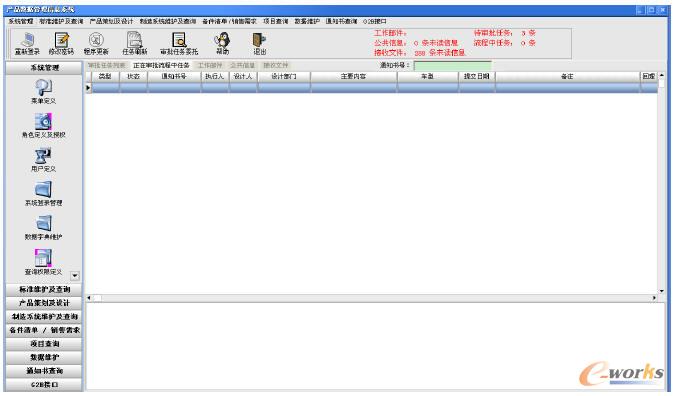Click the 通知书查询 sidebar button
Image resolution: width=674 pixels, height=396 pixels.
click(44, 371)
